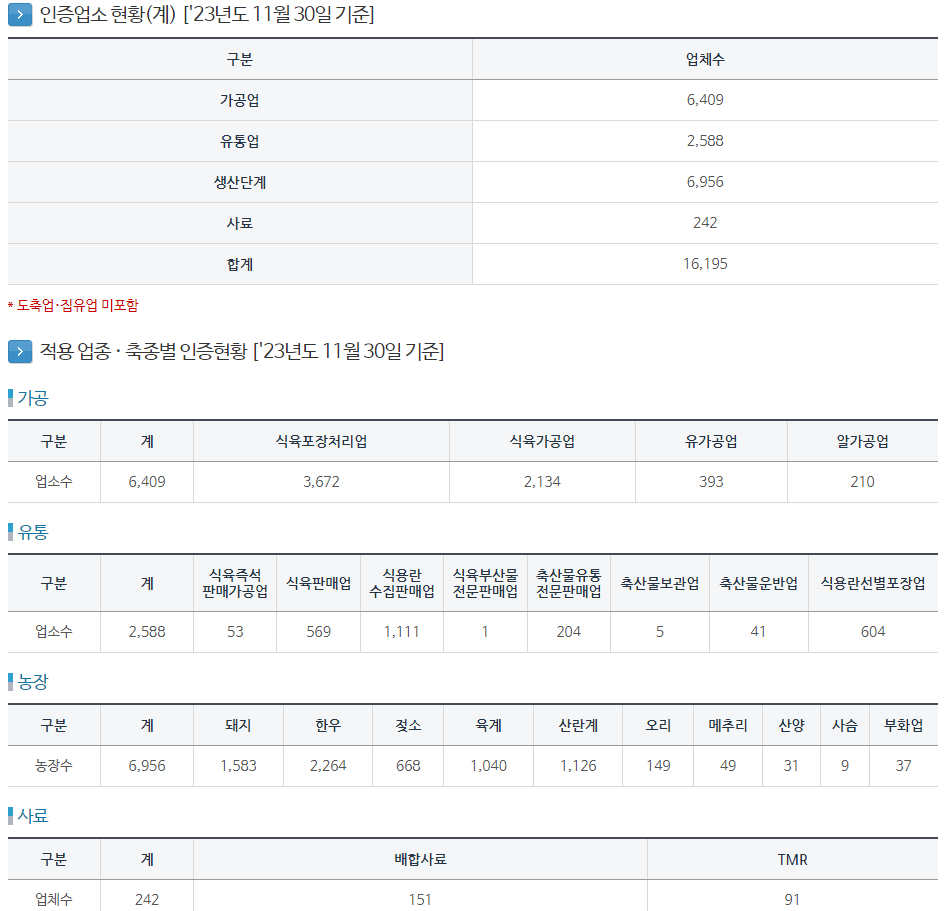
Task: Click the 합계 total value 16,195
Action: (x=705, y=264)
